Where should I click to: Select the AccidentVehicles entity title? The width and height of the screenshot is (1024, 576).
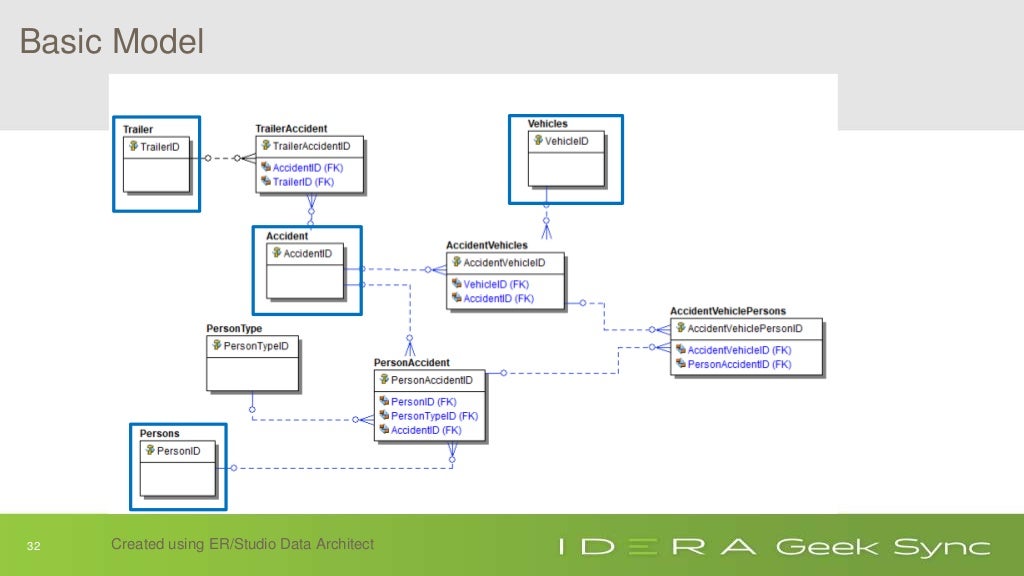click(x=487, y=245)
